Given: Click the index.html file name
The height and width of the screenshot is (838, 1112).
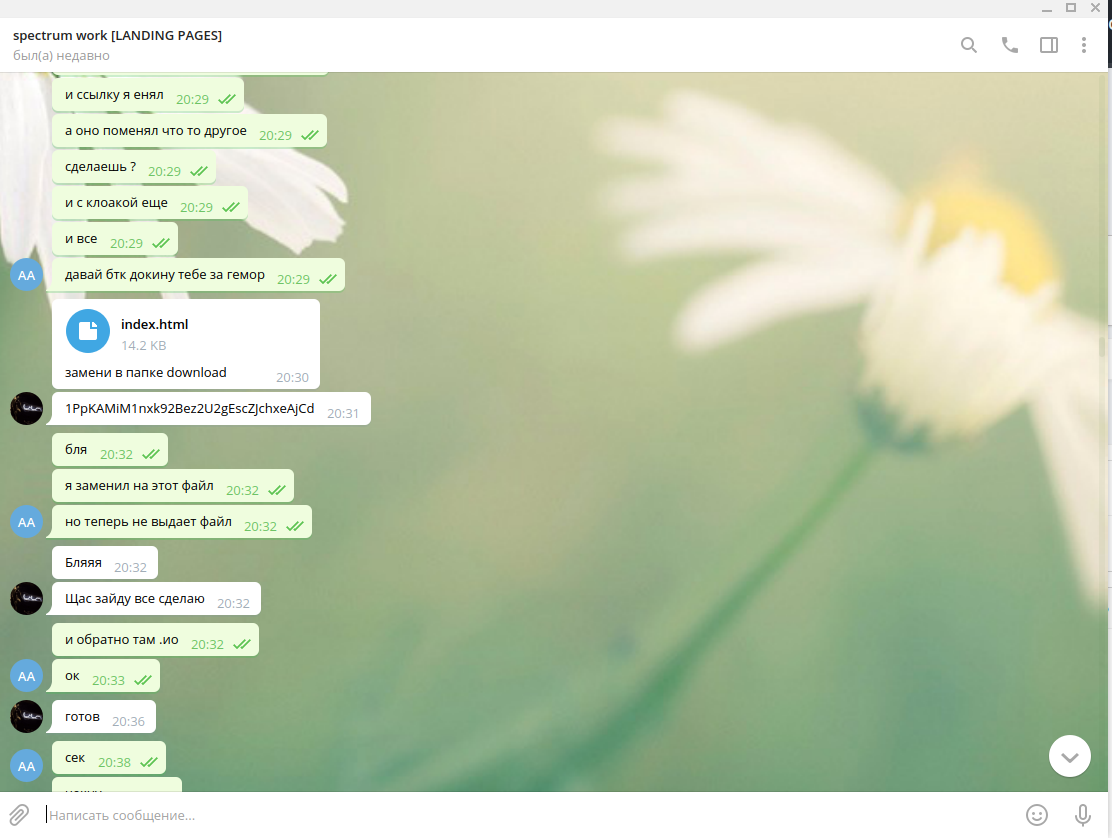Looking at the screenshot, I should (155, 325).
